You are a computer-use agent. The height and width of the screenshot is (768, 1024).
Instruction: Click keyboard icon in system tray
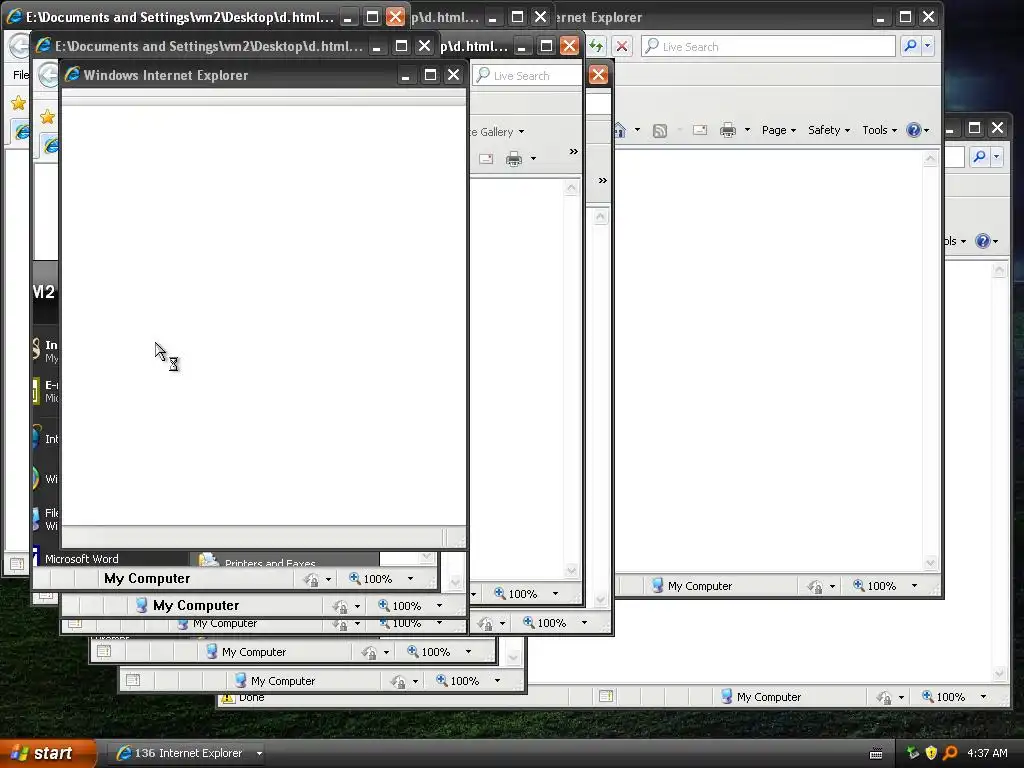coord(876,754)
